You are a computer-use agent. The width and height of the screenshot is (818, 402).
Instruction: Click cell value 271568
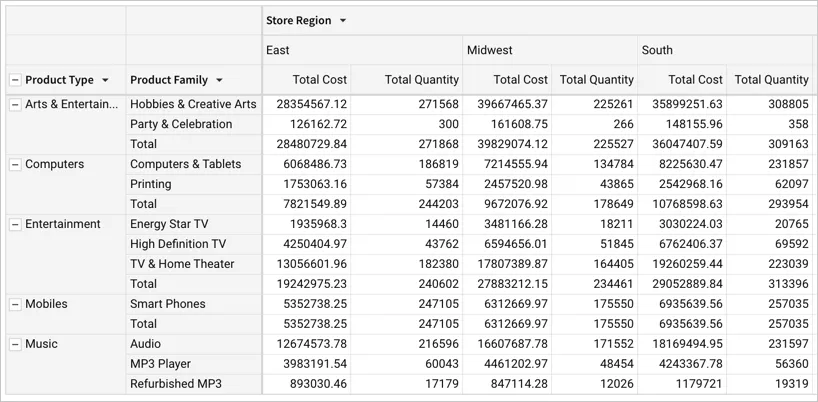point(438,104)
